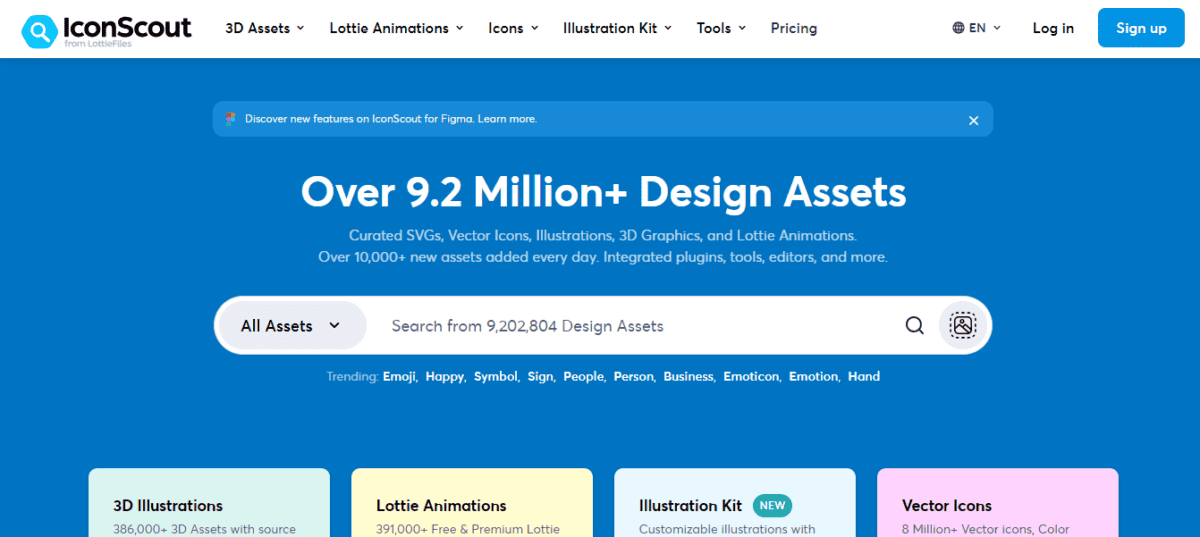Screen dimensions: 1200x537
Task: Follow the Learn more link in banner
Action: pos(507,119)
